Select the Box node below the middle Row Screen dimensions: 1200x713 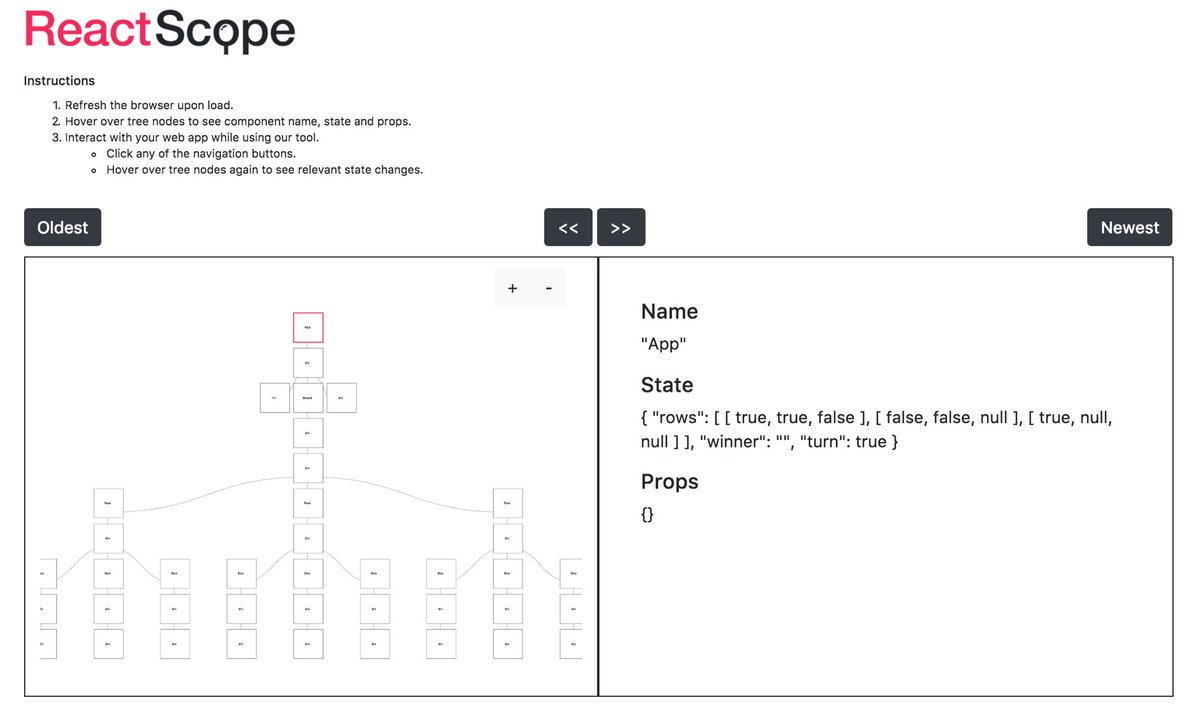308,574
